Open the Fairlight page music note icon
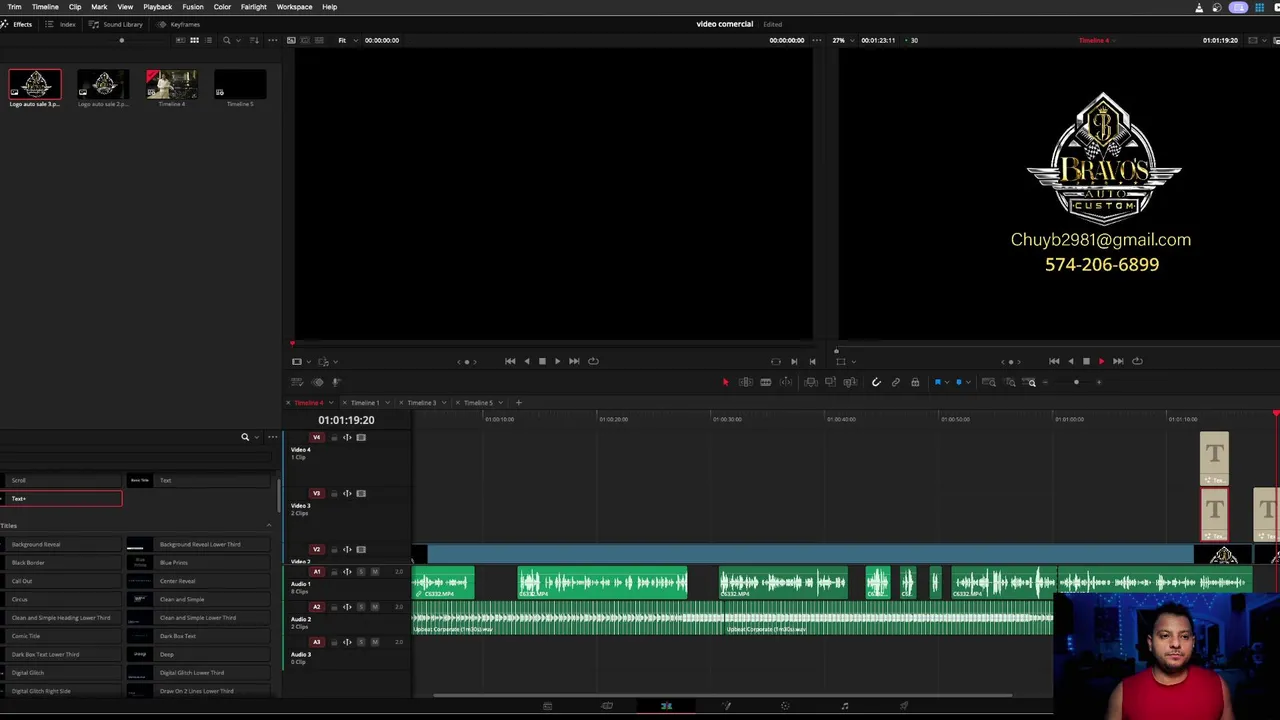 845,706
